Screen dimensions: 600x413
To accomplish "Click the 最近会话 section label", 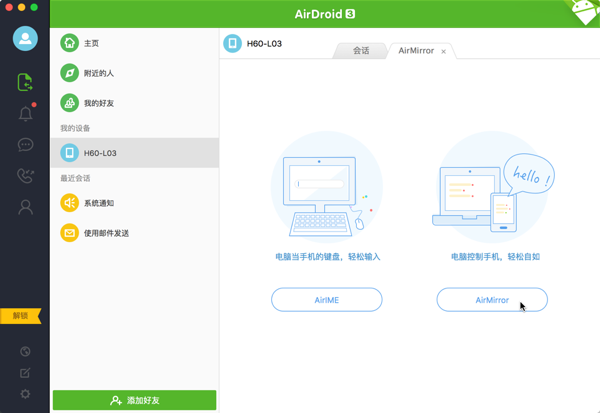I will [x=75, y=178].
